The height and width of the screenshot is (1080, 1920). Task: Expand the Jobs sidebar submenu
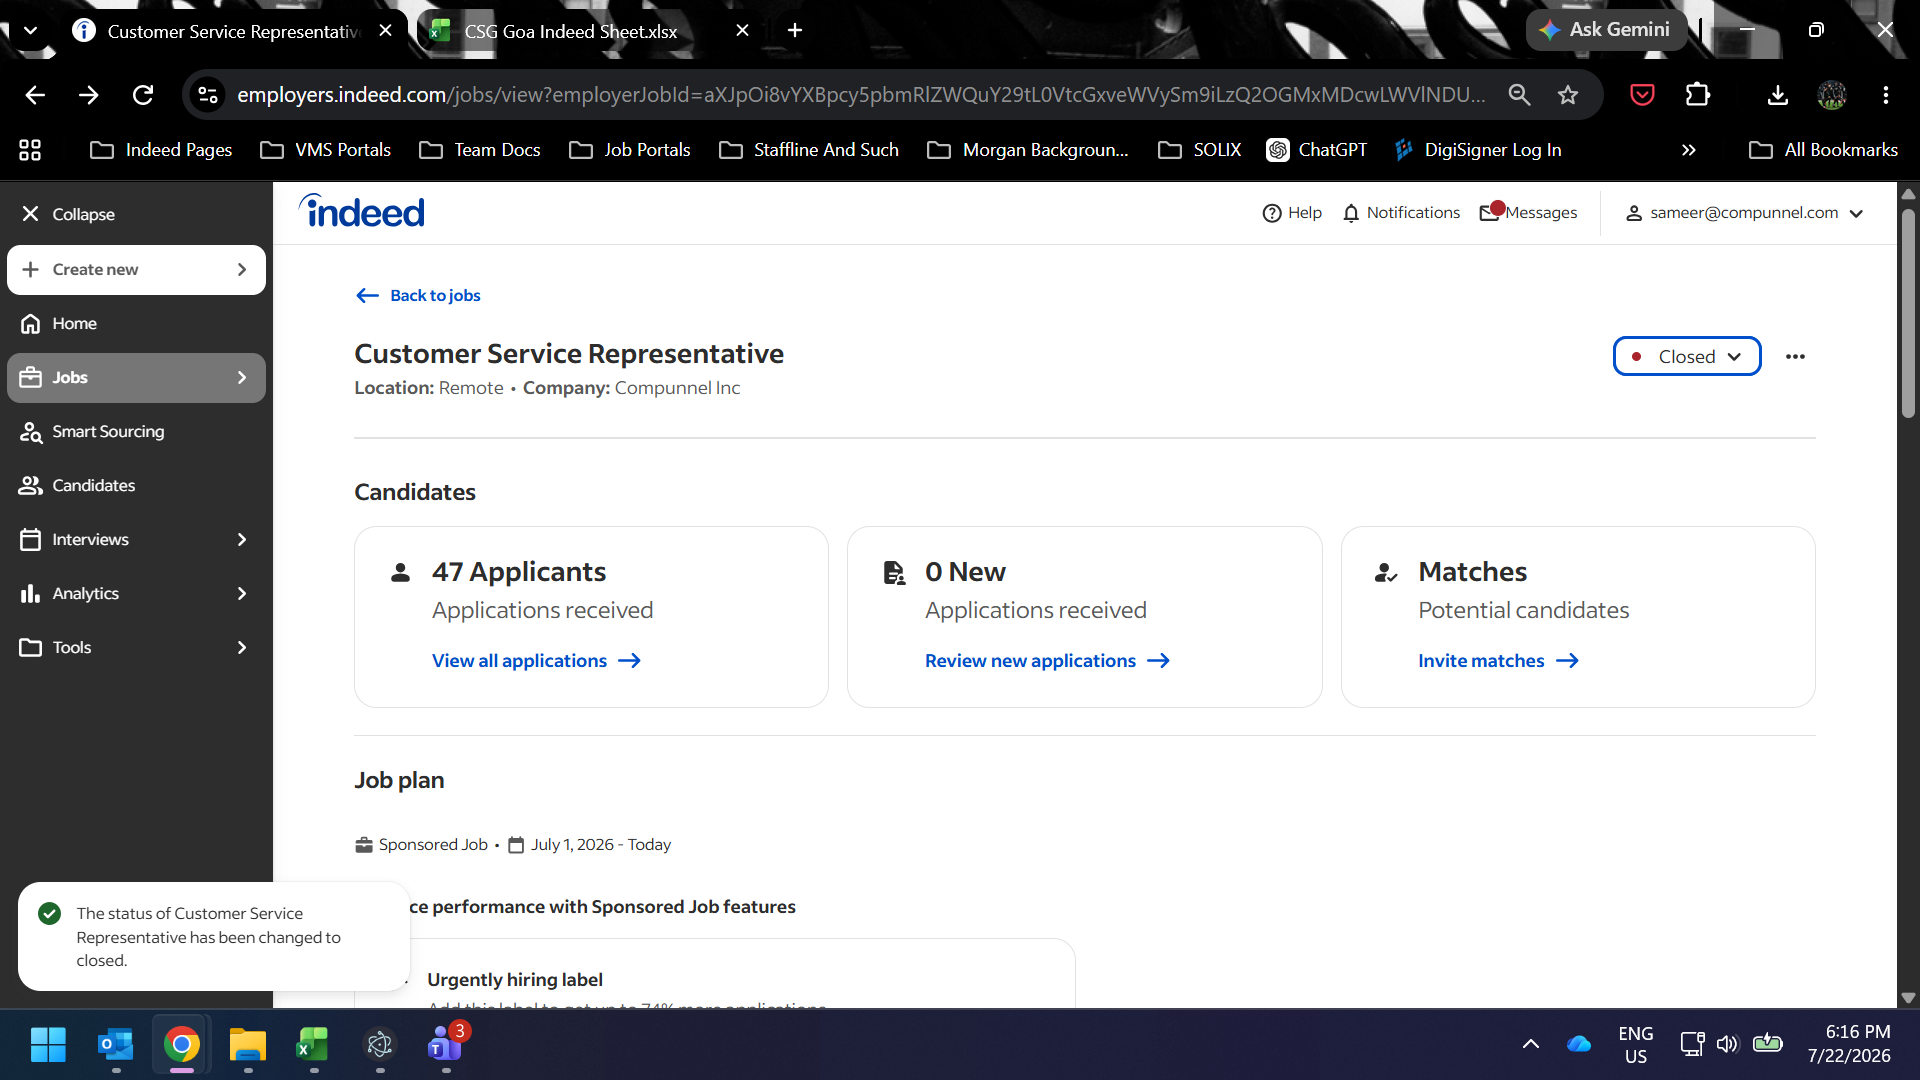[241, 378]
